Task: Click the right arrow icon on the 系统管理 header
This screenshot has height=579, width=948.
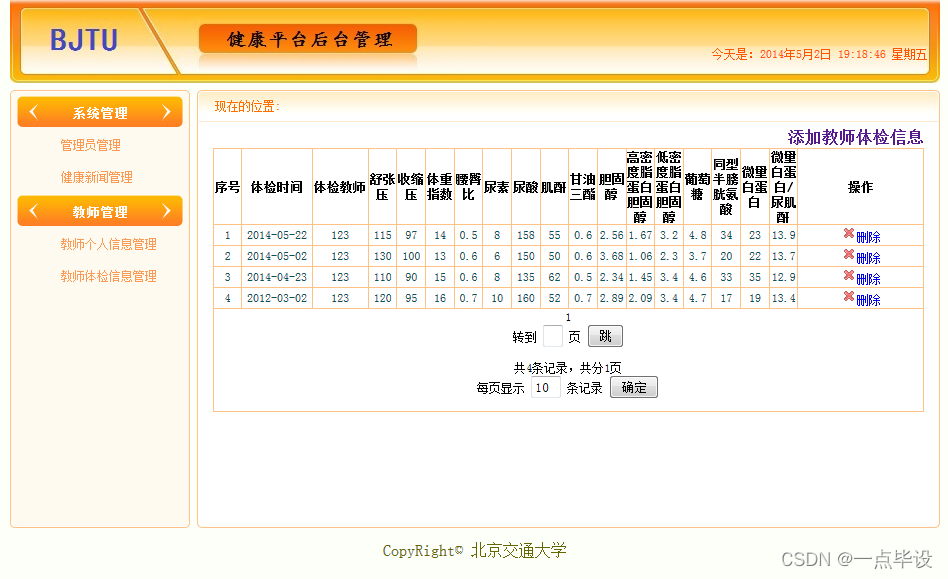Action: [168, 111]
